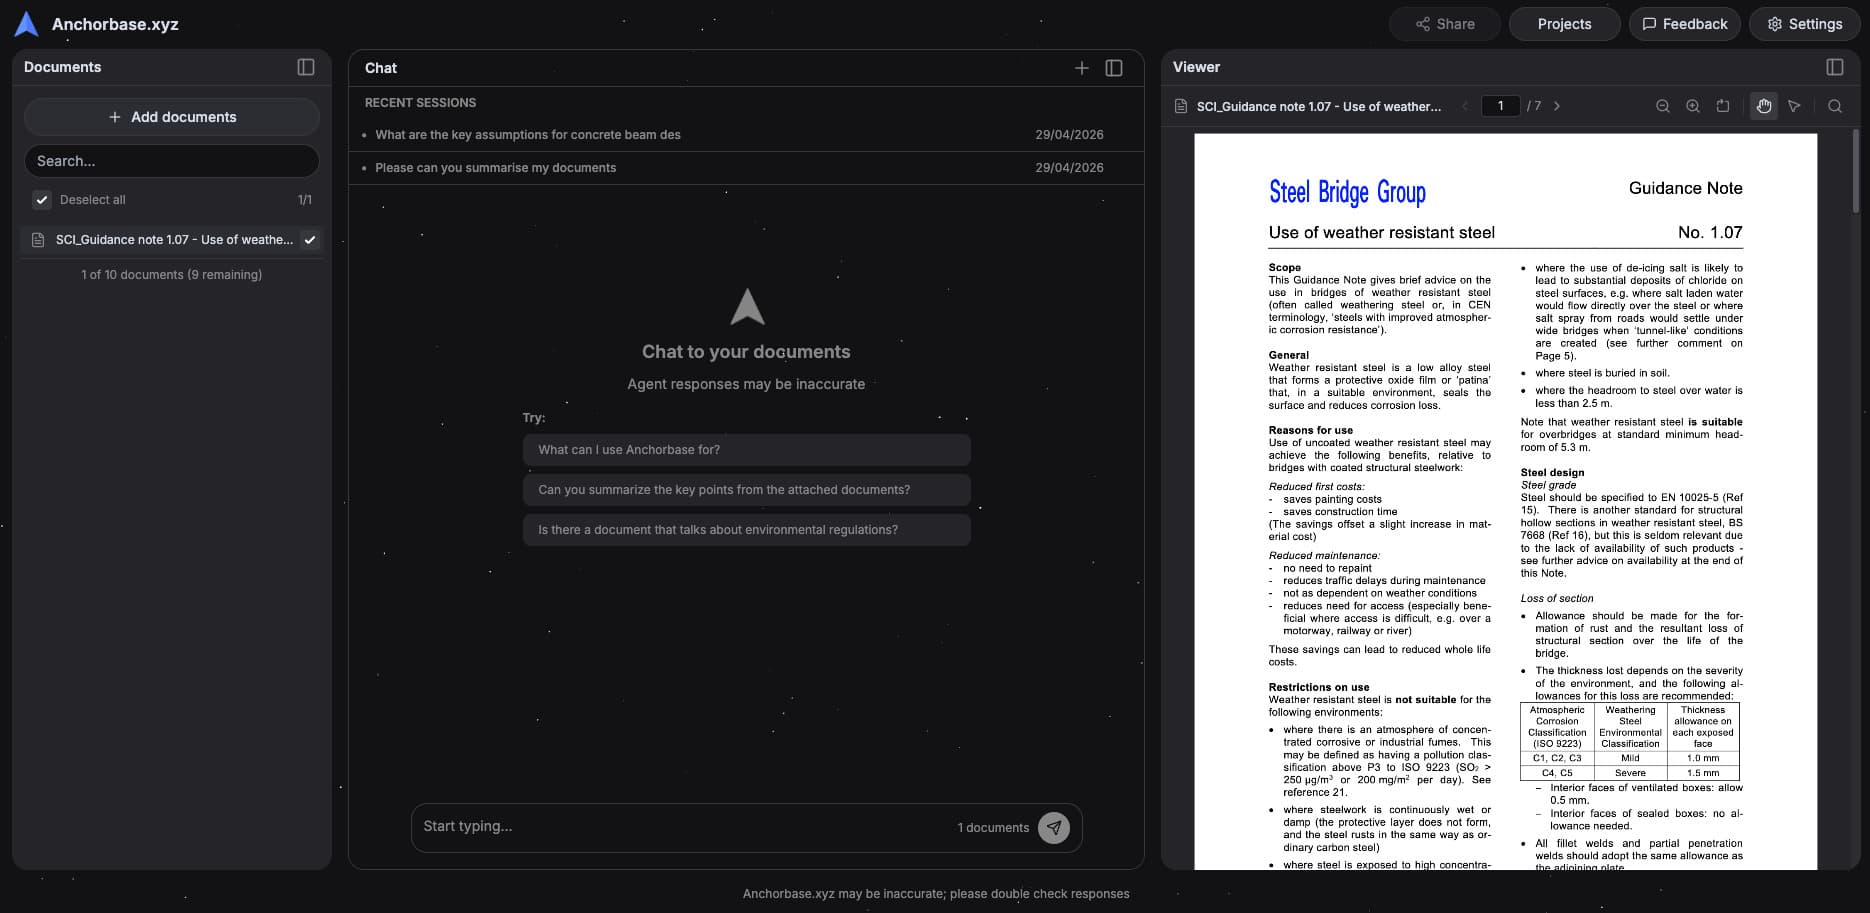The height and width of the screenshot is (913, 1870).
Task: Open the 'key assumptions for concrete beam' session
Action: 746,135
